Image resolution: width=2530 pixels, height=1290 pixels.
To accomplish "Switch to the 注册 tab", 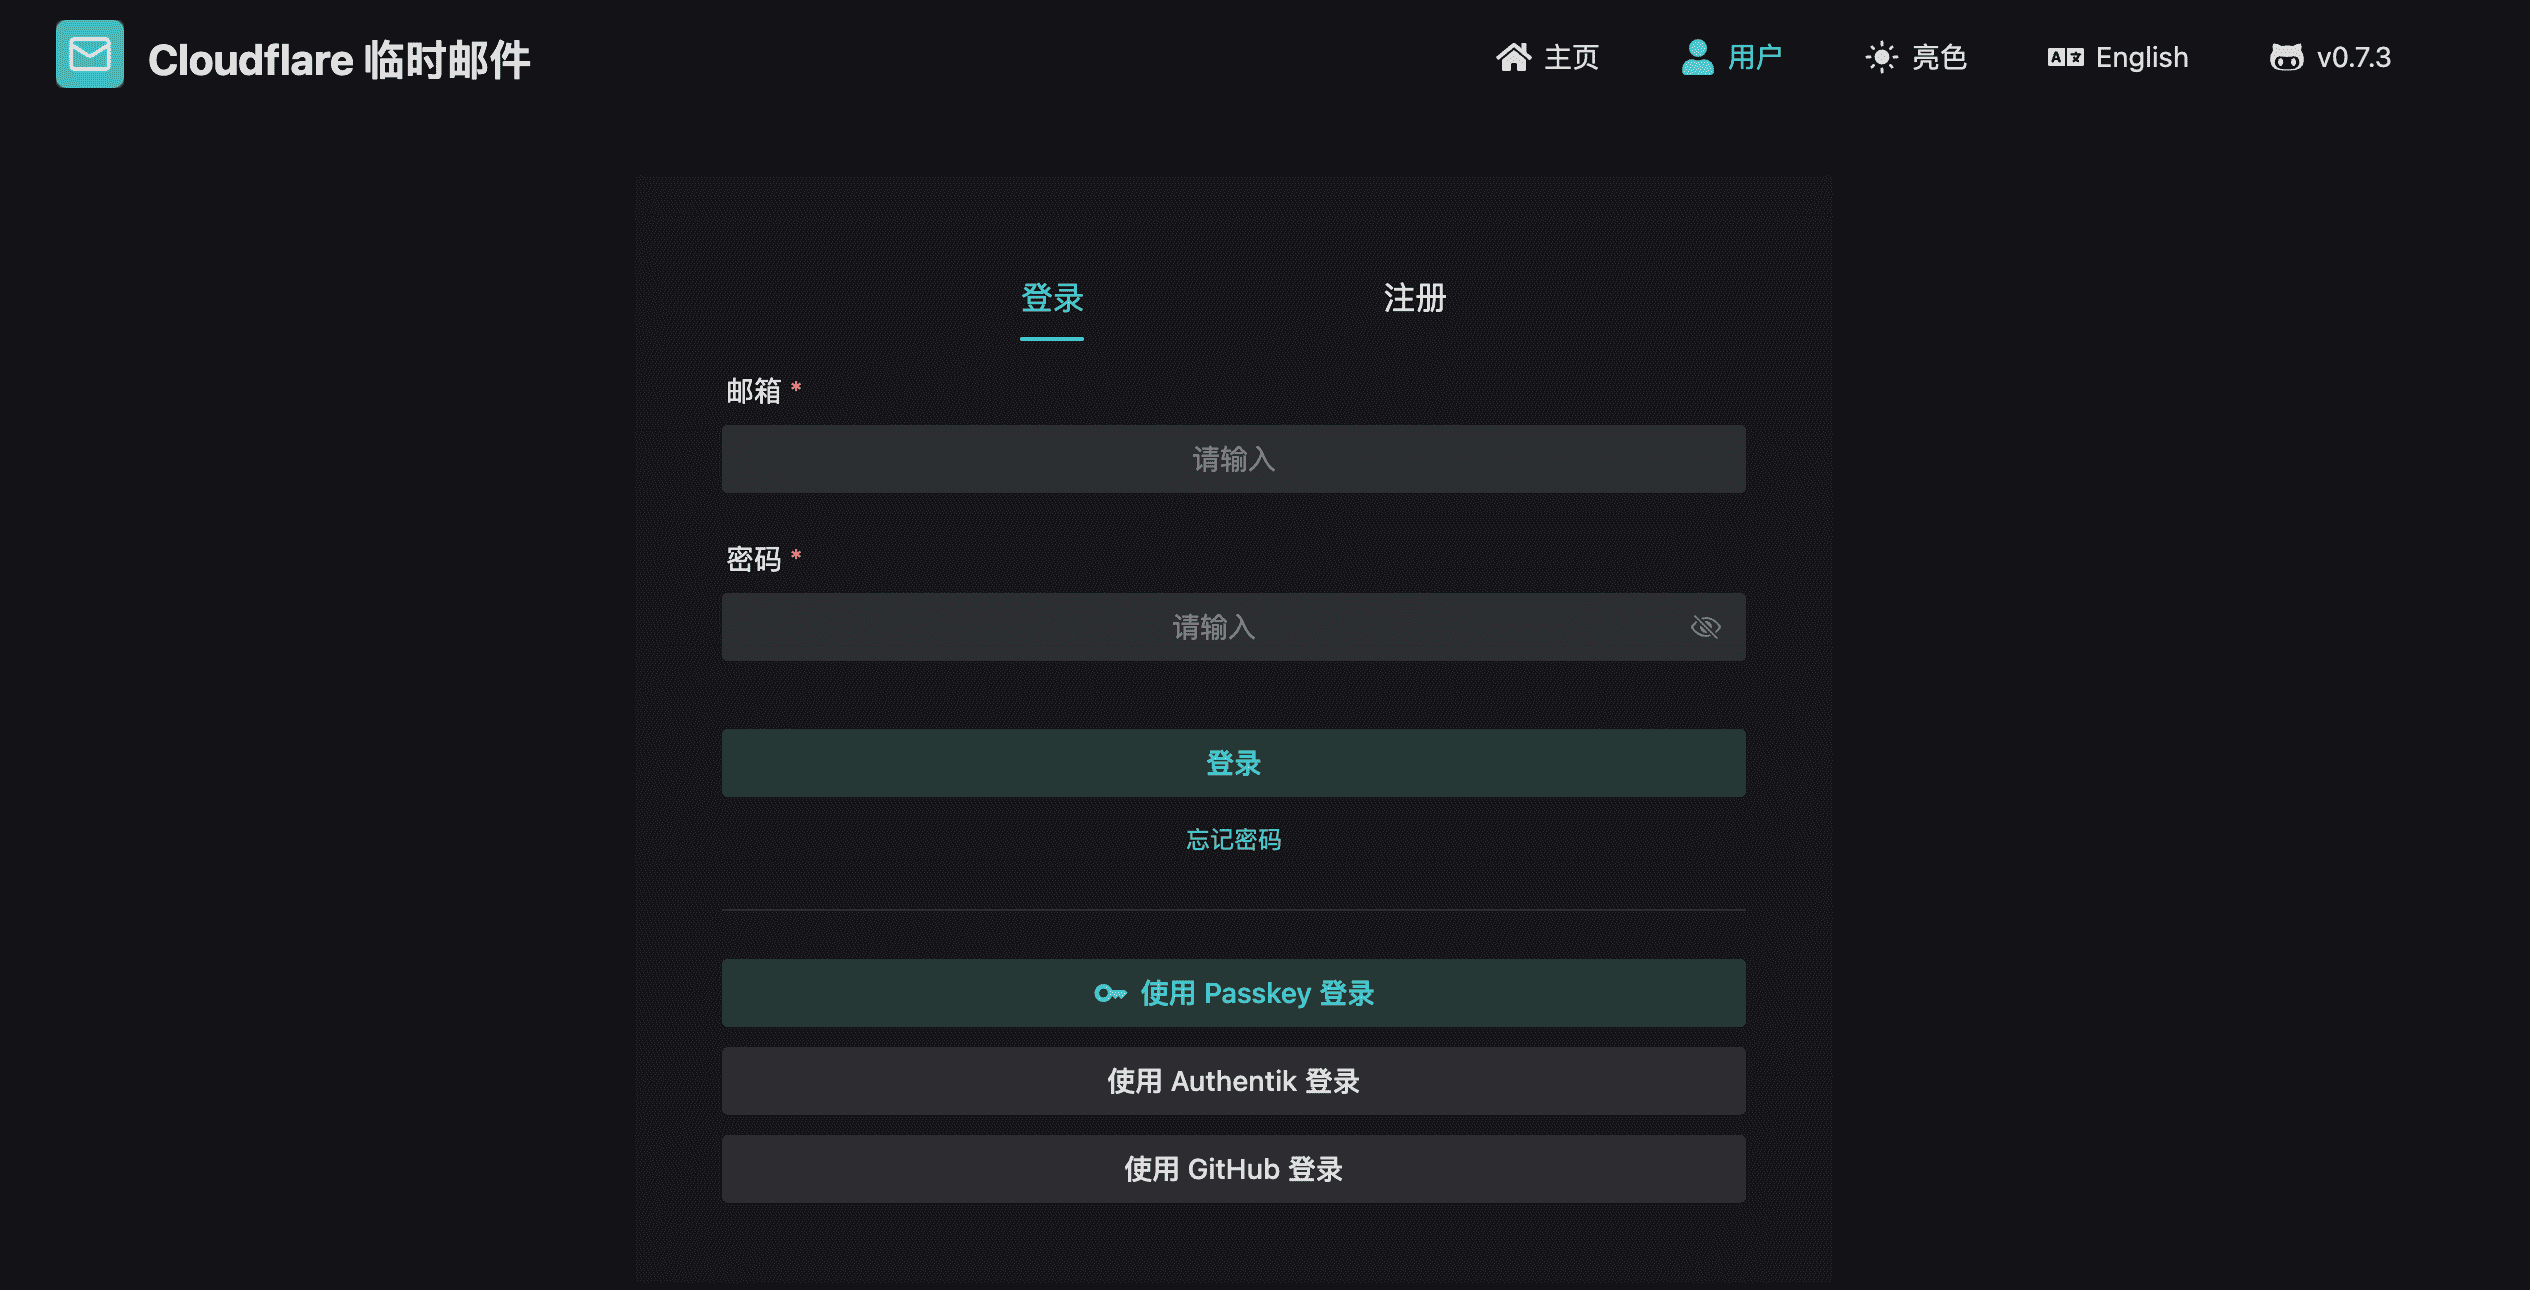I will coord(1412,298).
